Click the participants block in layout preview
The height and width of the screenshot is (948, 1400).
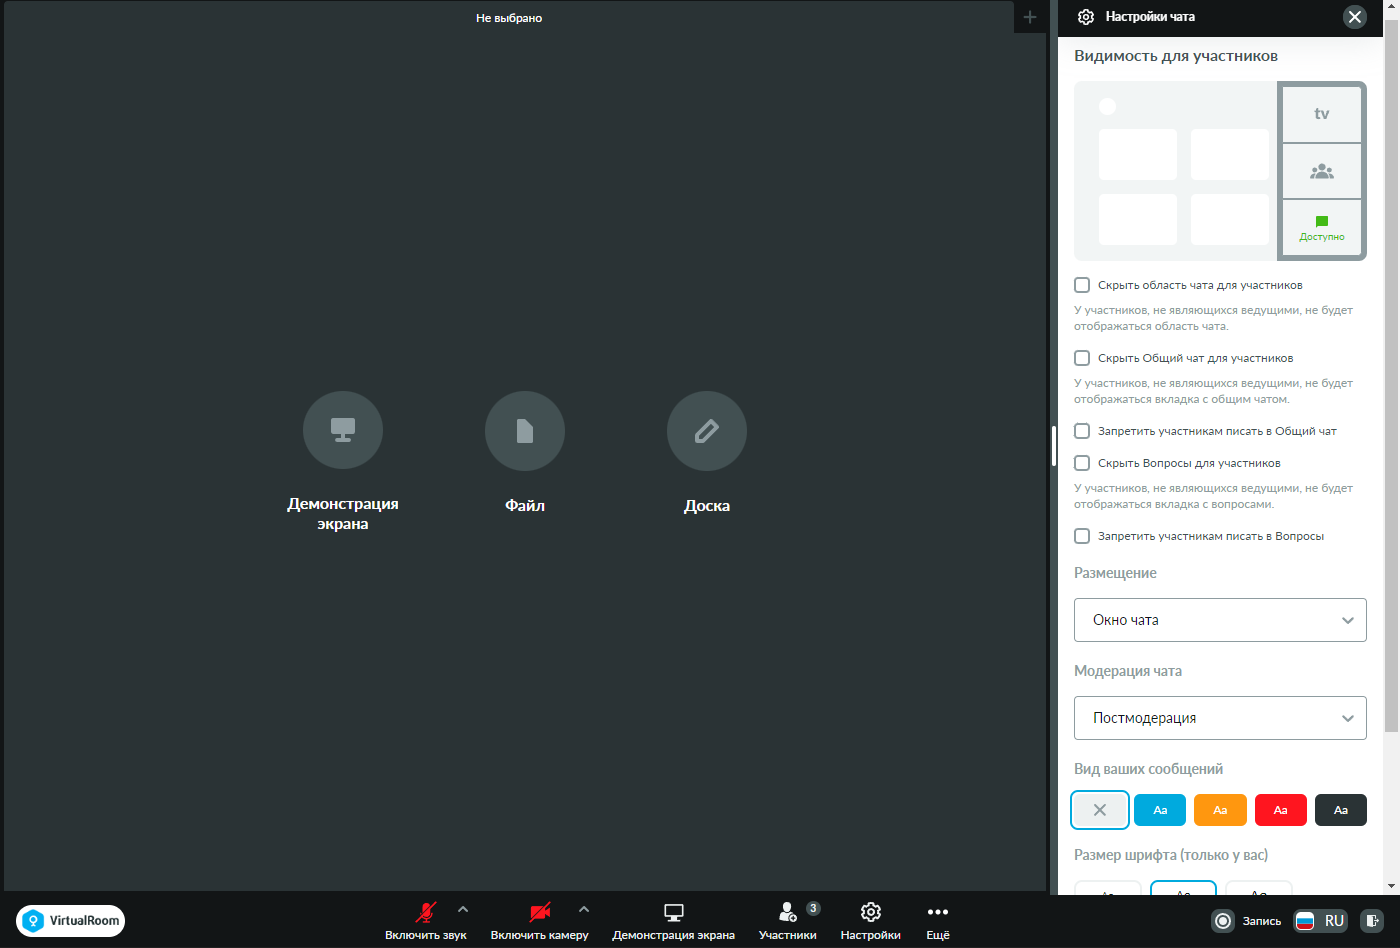pyautogui.click(x=1322, y=171)
